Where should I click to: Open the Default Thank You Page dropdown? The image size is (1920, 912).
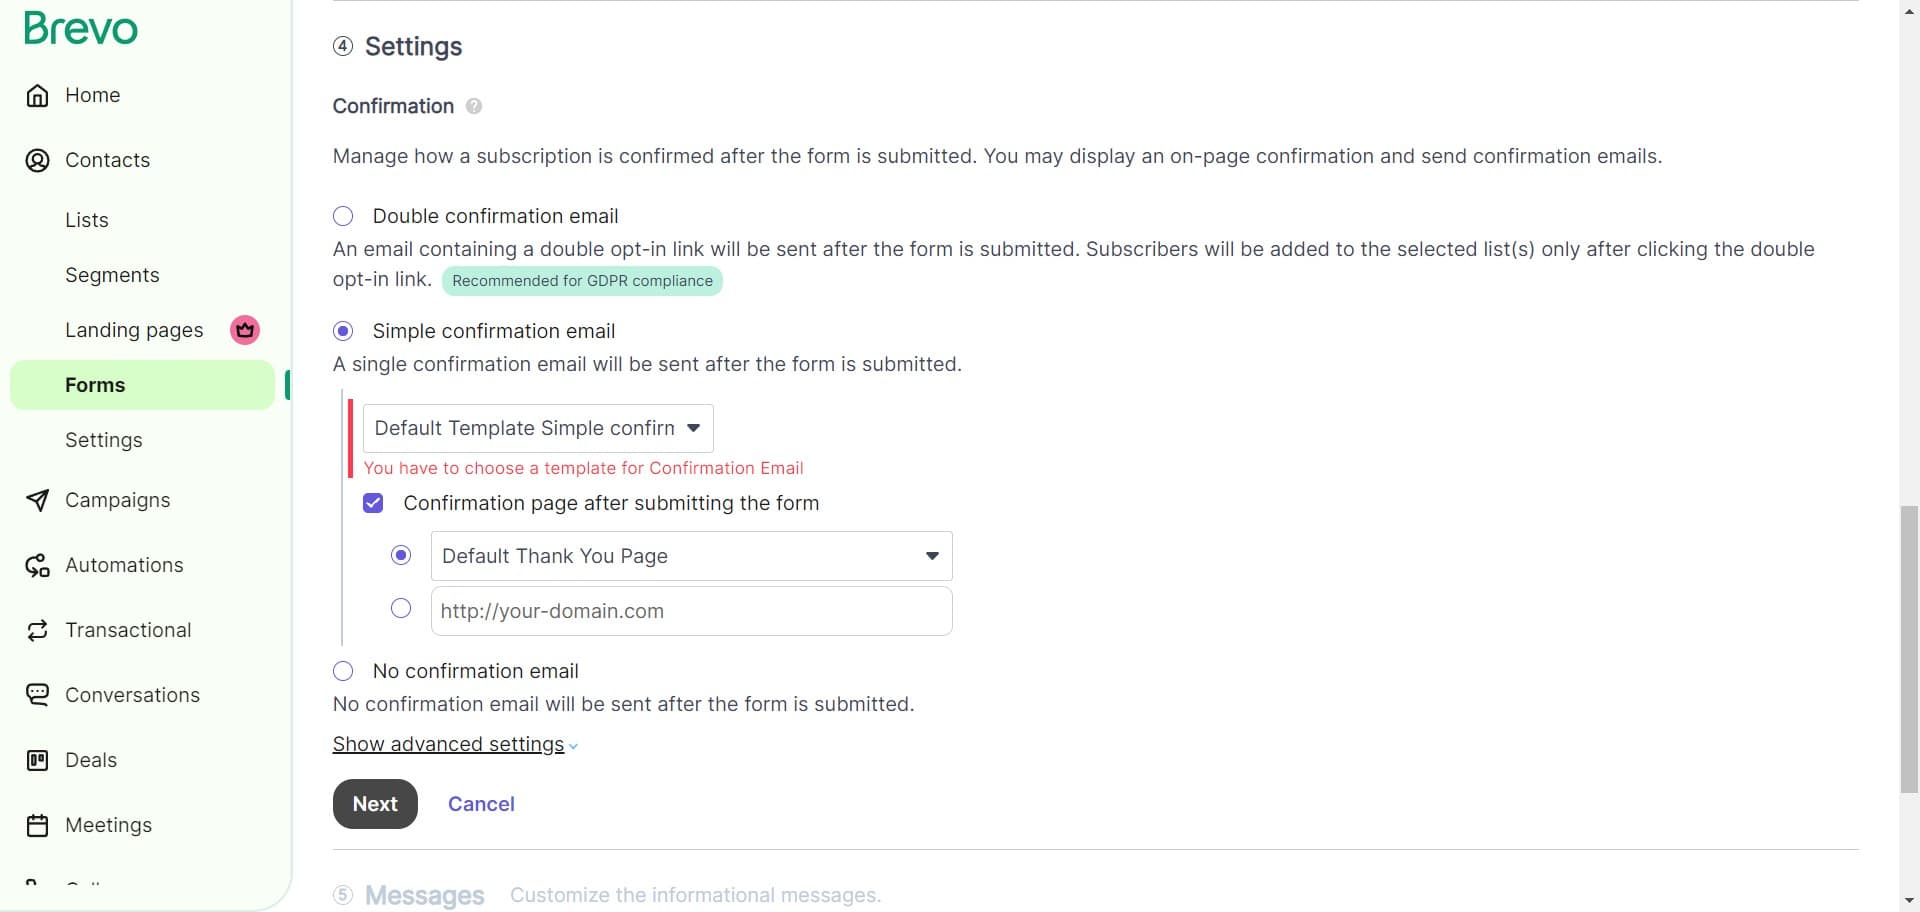click(690, 555)
